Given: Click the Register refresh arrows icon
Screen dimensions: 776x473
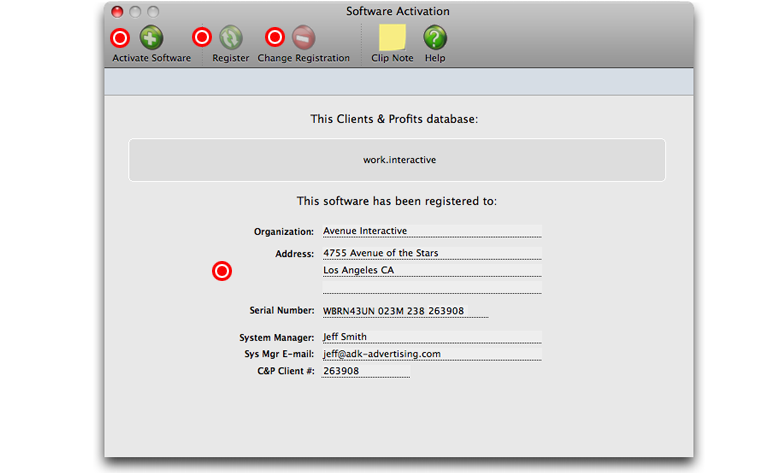Looking at the screenshot, I should click(x=231, y=38).
